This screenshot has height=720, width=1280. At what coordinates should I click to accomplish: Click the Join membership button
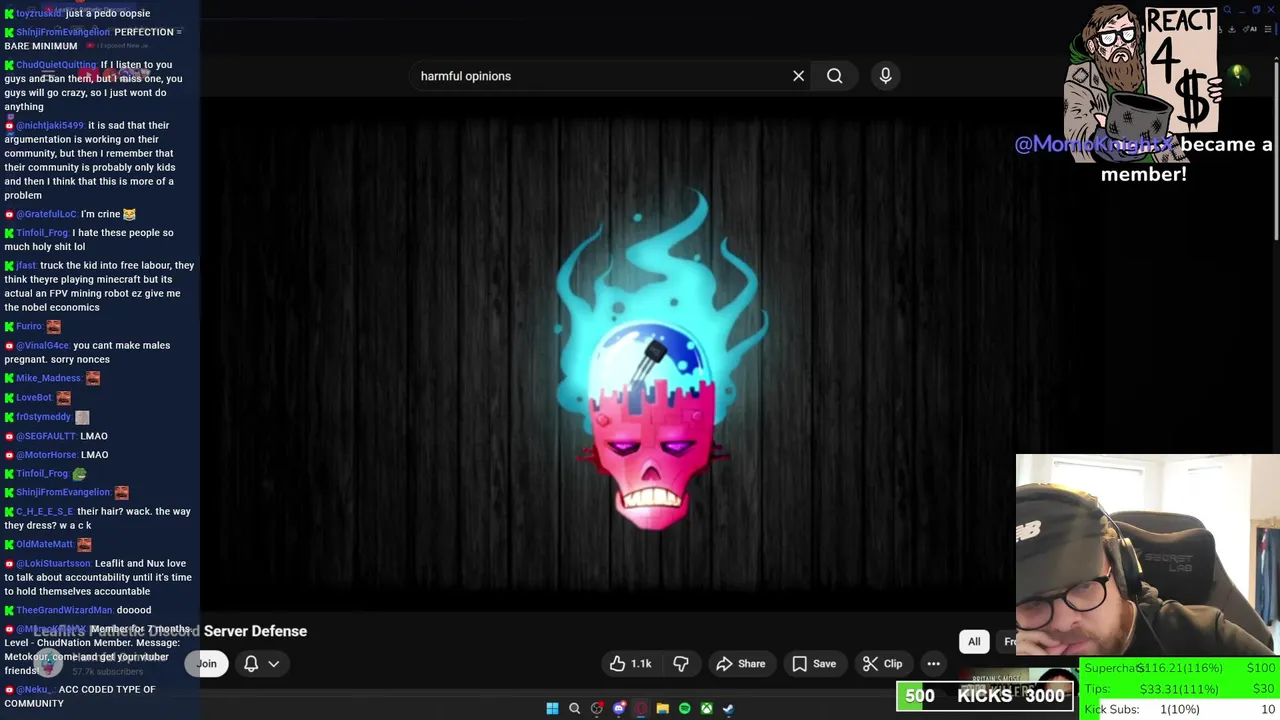coord(207,663)
